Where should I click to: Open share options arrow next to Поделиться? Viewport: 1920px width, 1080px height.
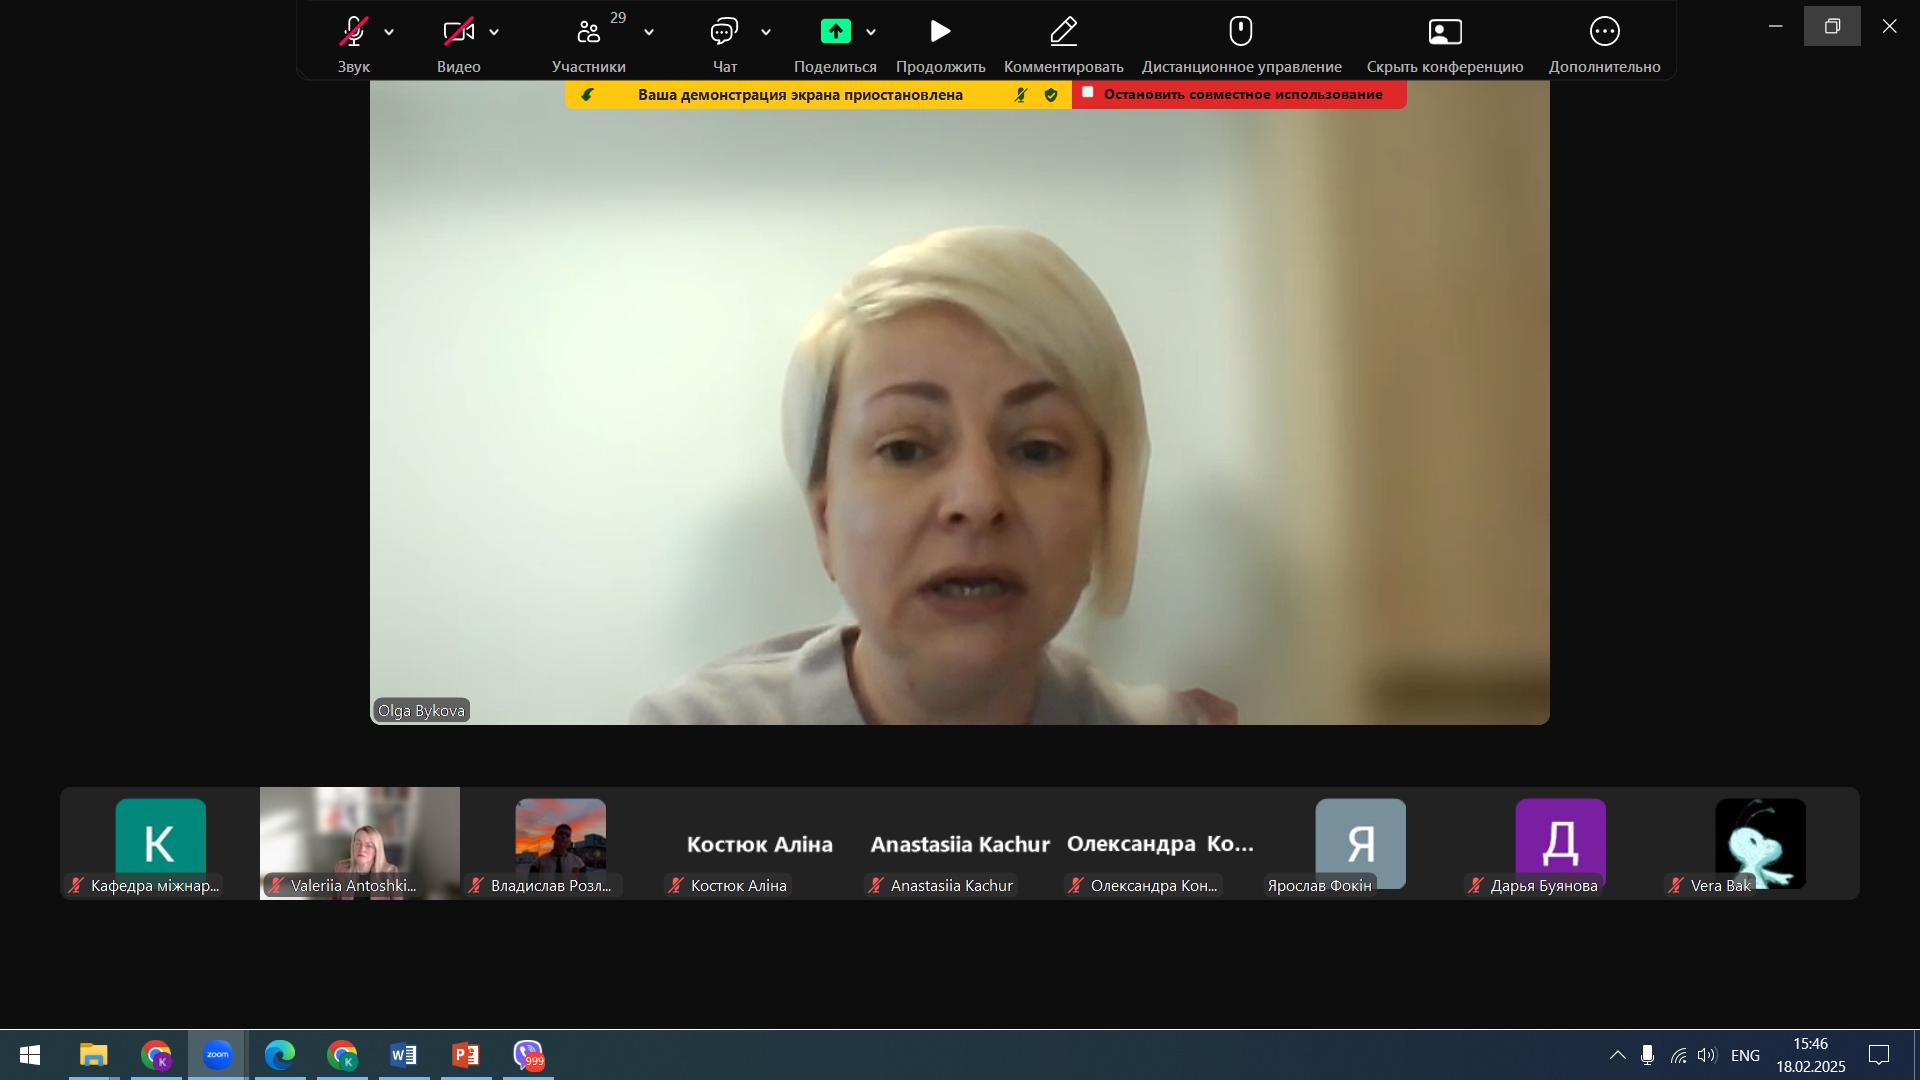tap(871, 33)
